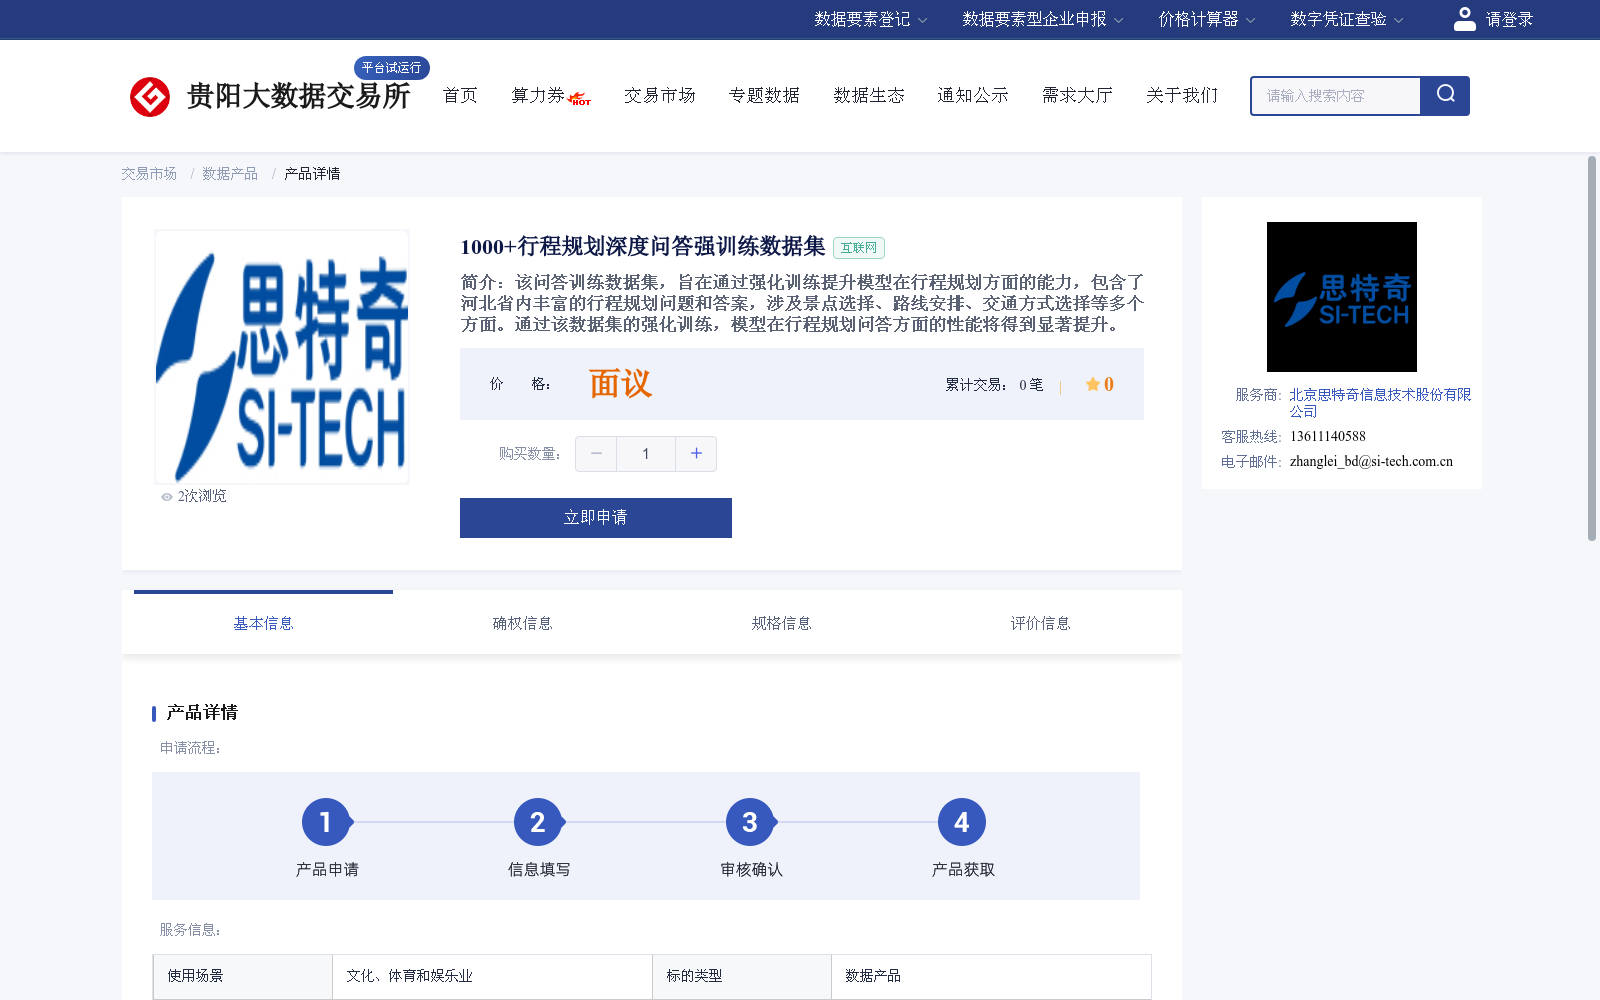Open 首页 in the navigation menu
The image size is (1600, 1000).
click(x=460, y=96)
